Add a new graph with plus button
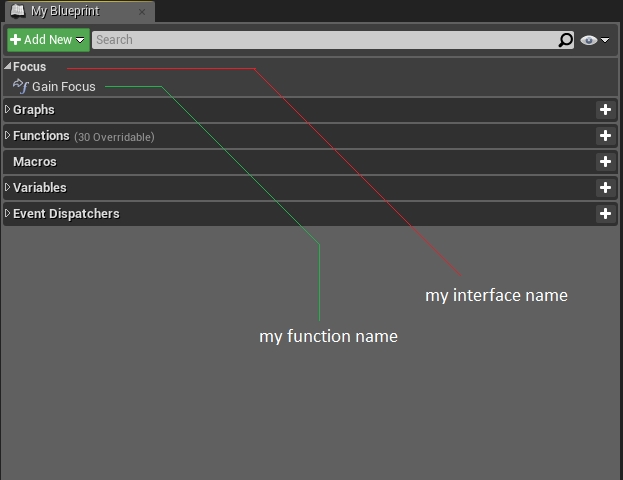 point(605,110)
